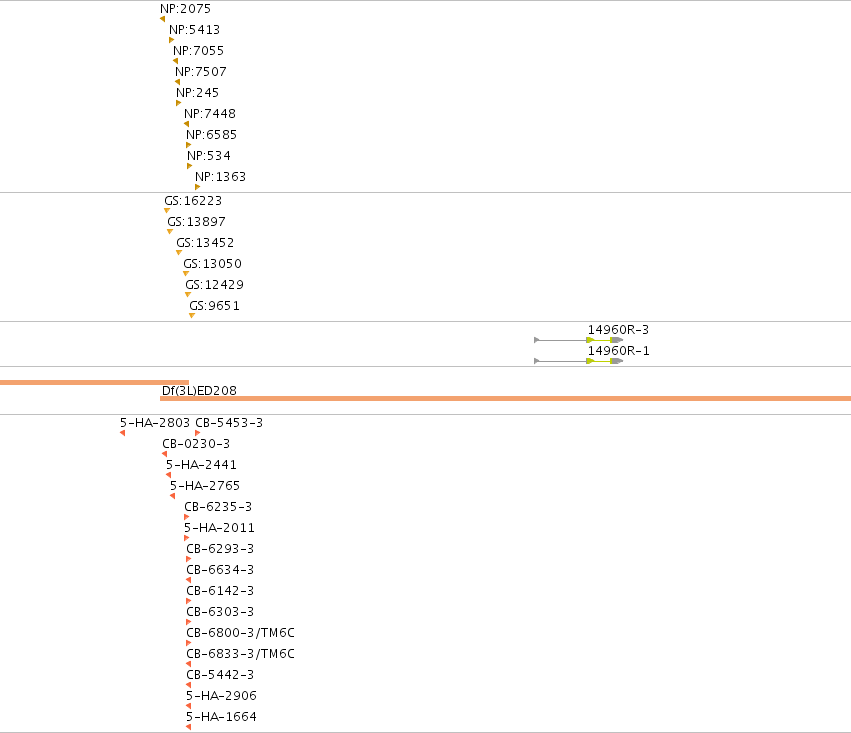Click the GS:16223 label
Image resolution: width=851 pixels, height=733 pixels.
click(x=193, y=201)
